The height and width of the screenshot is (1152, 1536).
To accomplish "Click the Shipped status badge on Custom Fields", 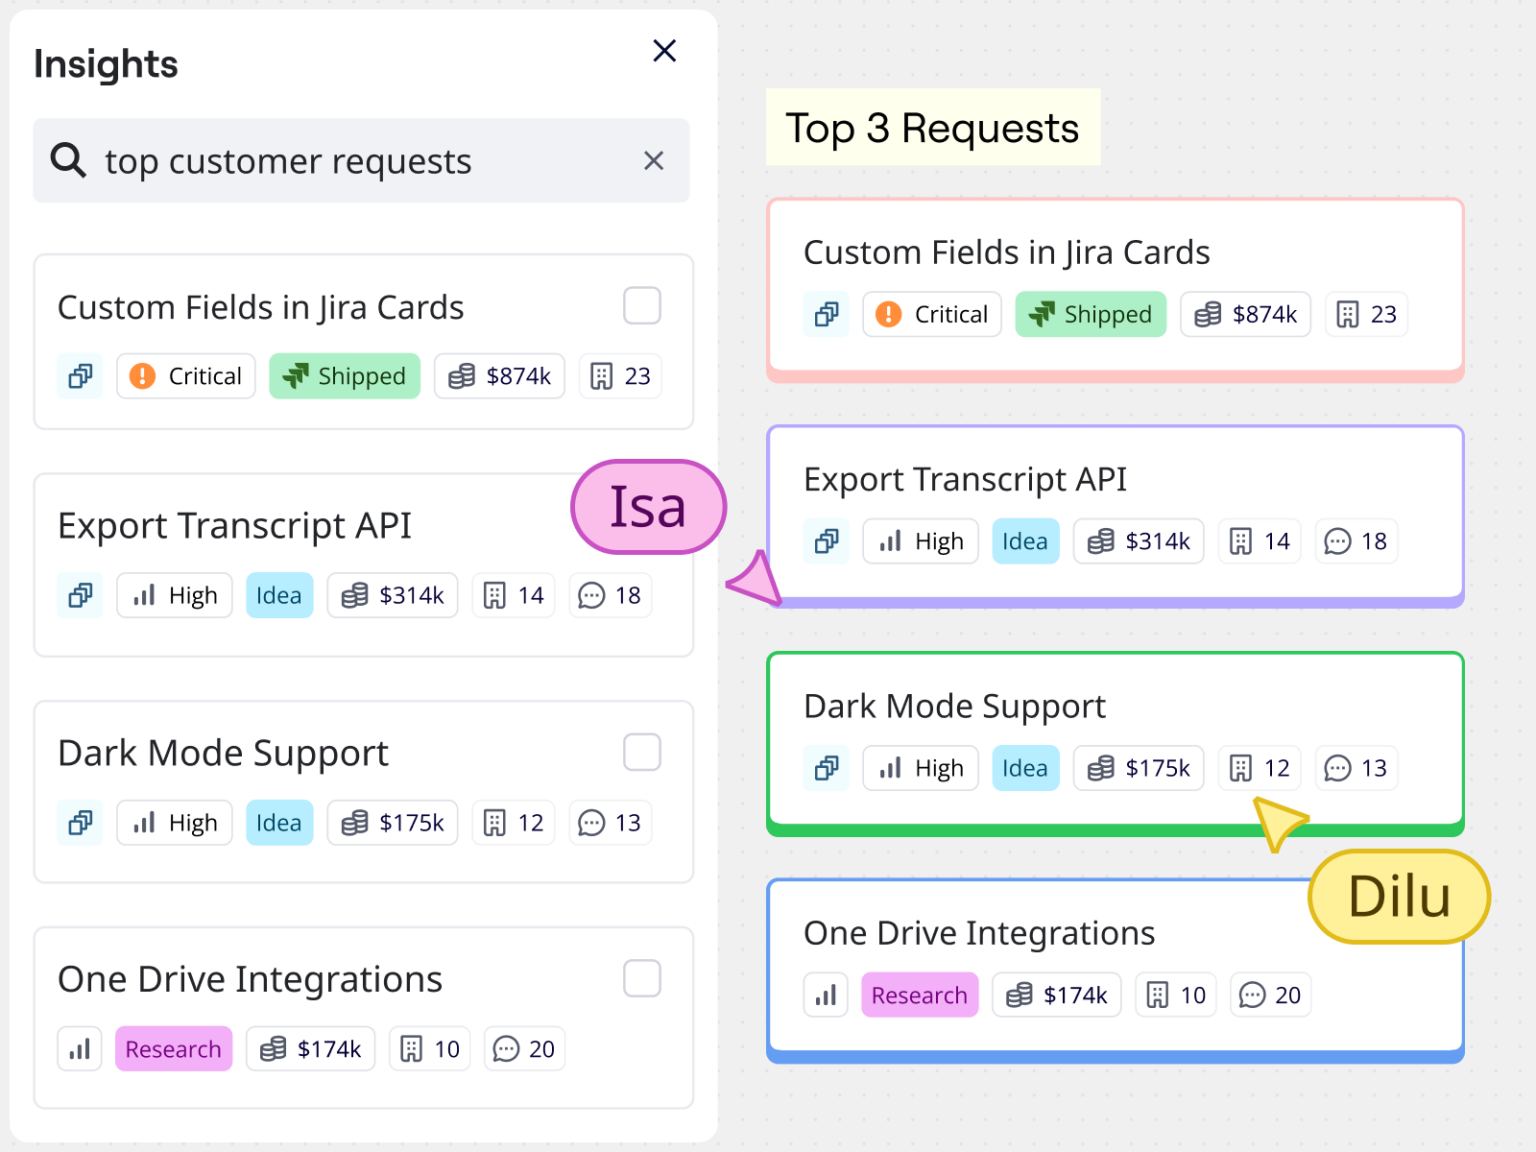I will 344,376.
